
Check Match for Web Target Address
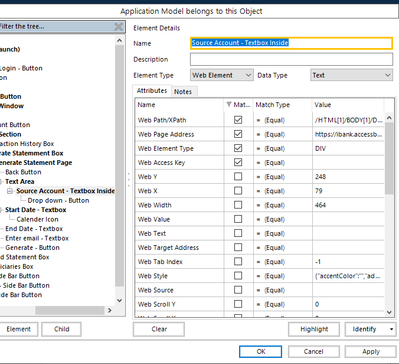point(238,247)
